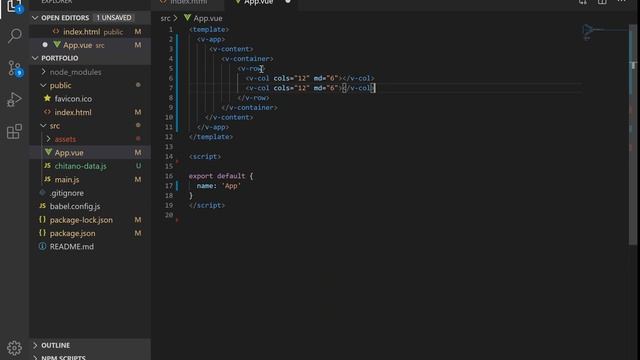The height and width of the screenshot is (360, 640).
Task: Expand the assets folder
Action: (48, 139)
